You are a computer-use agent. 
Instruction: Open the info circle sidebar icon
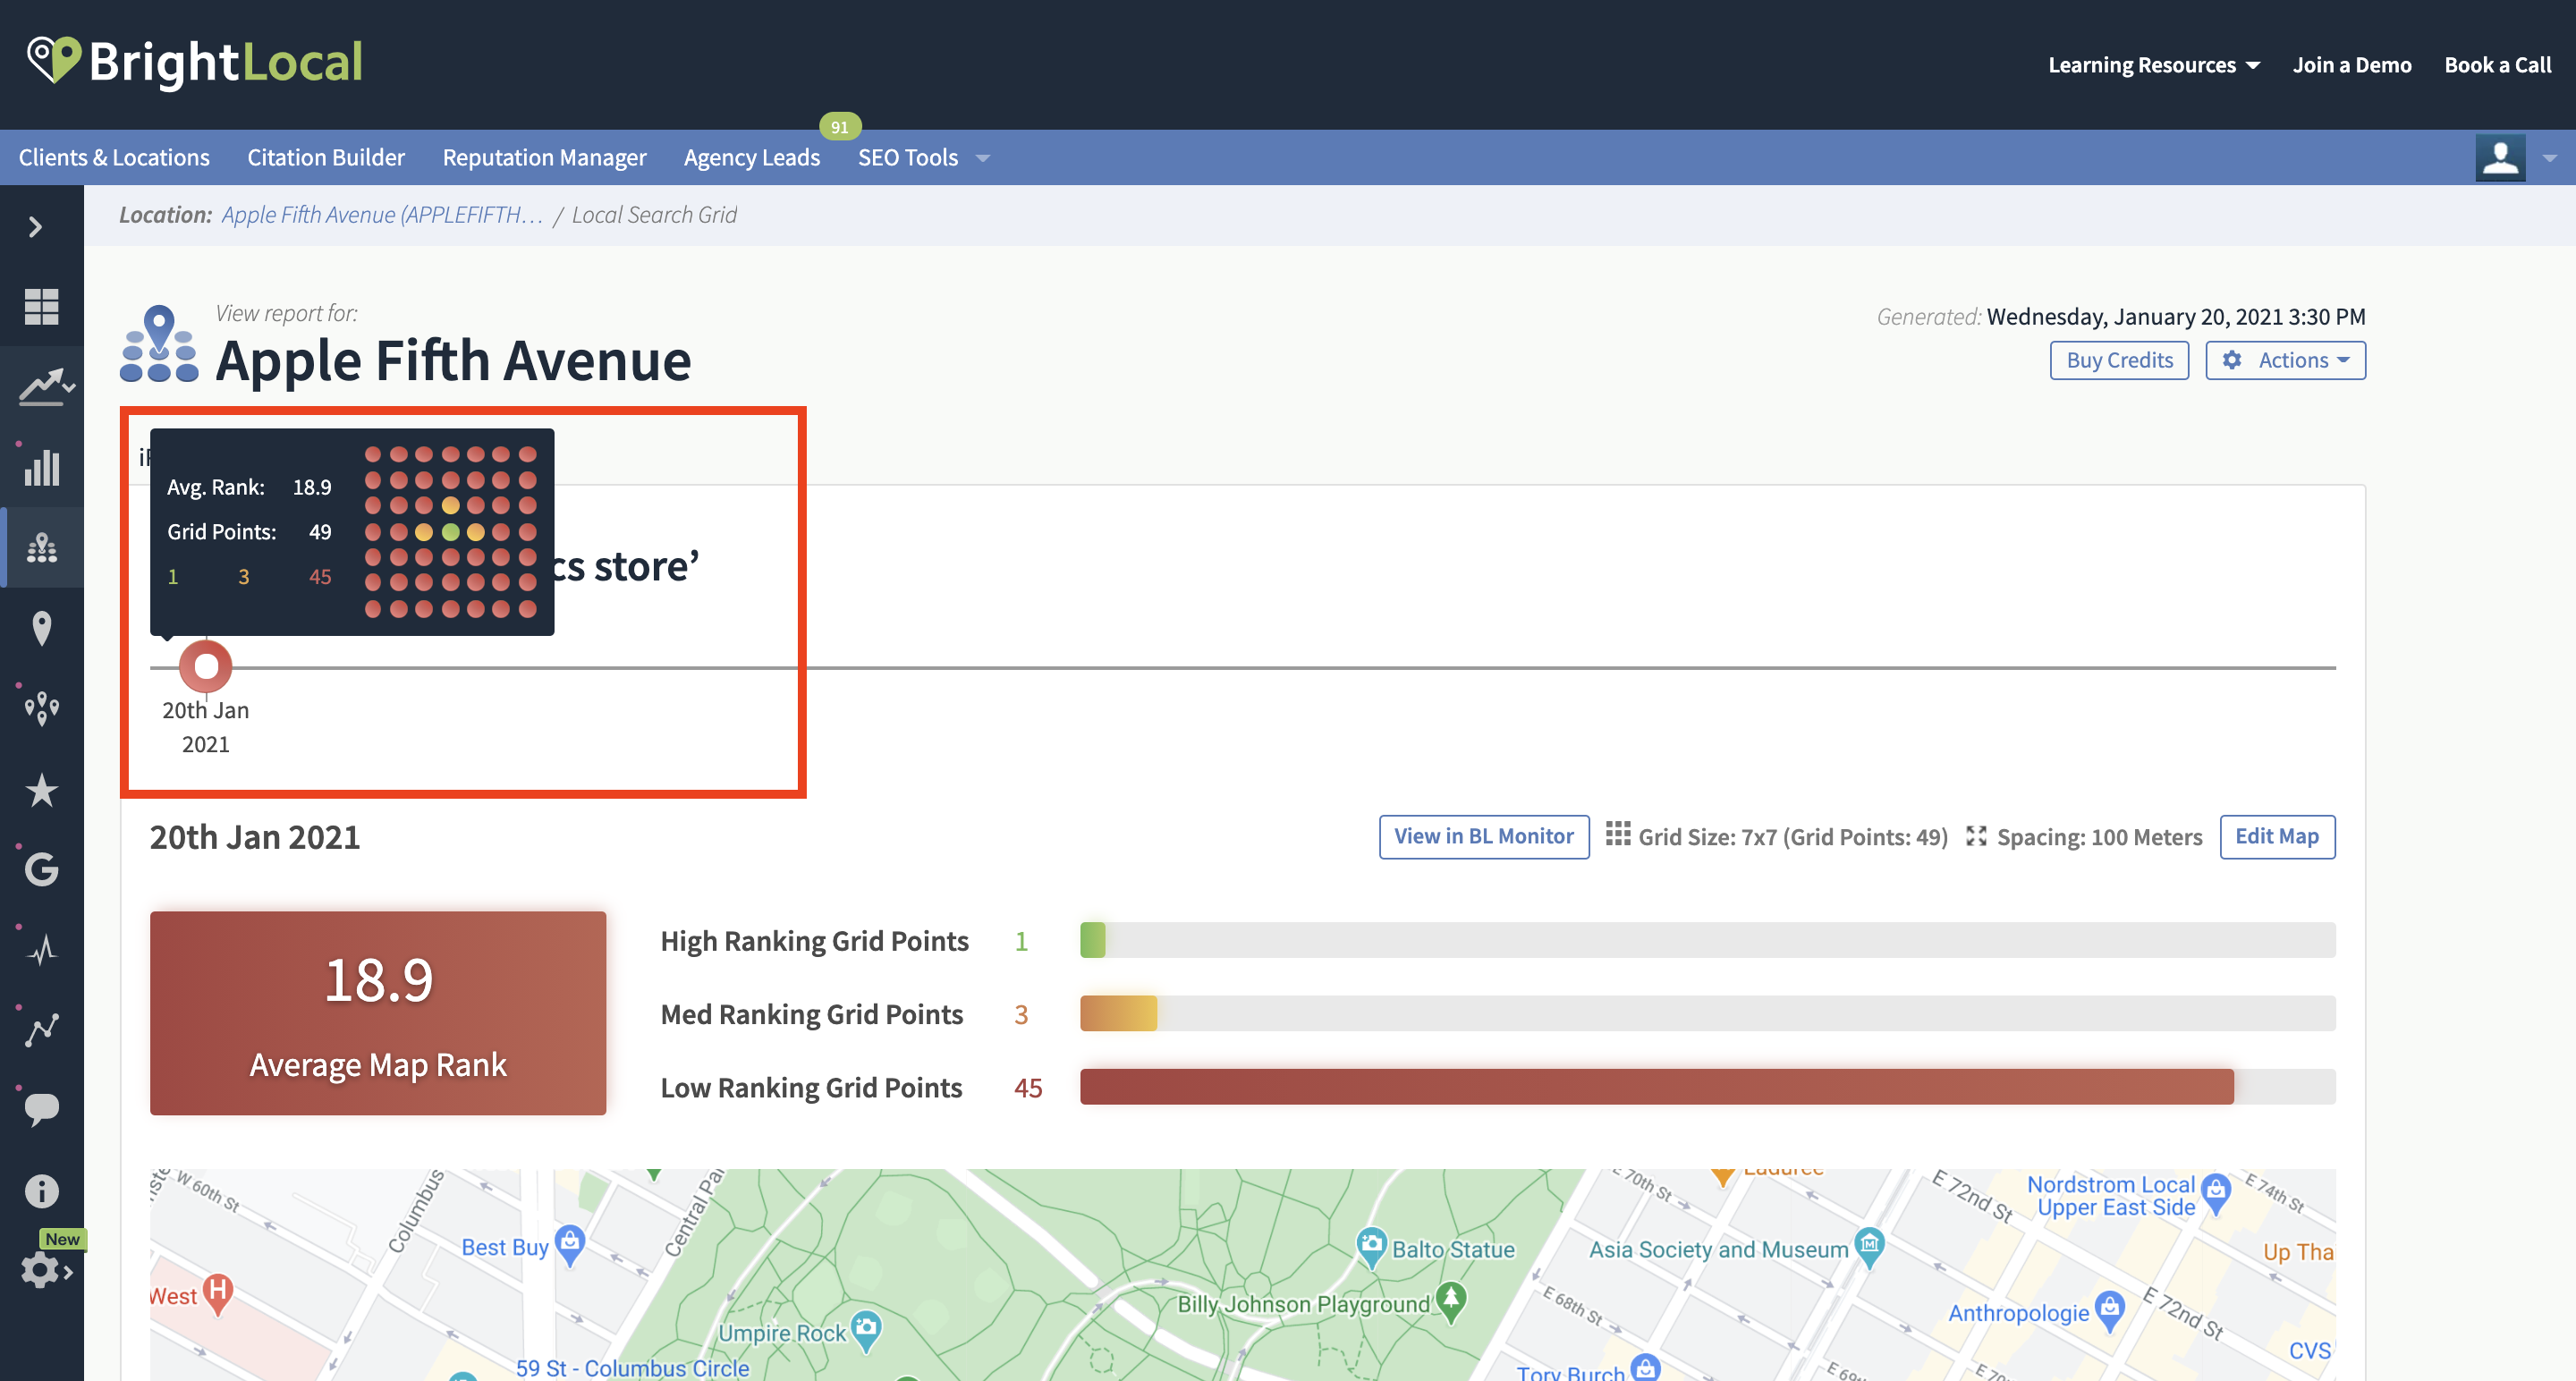click(x=41, y=1190)
